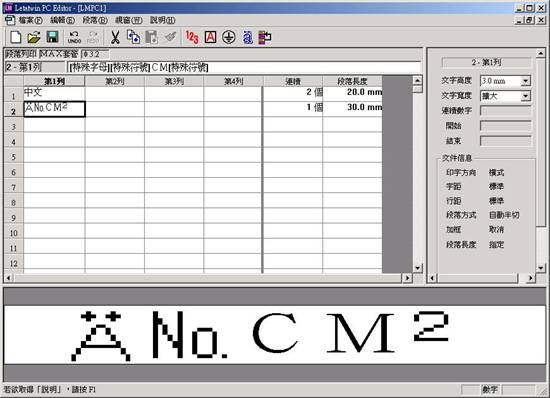Image resolution: width=550 pixels, height=398 pixels.
Task: Save using the floppy disk icon
Action: [x=52, y=37]
